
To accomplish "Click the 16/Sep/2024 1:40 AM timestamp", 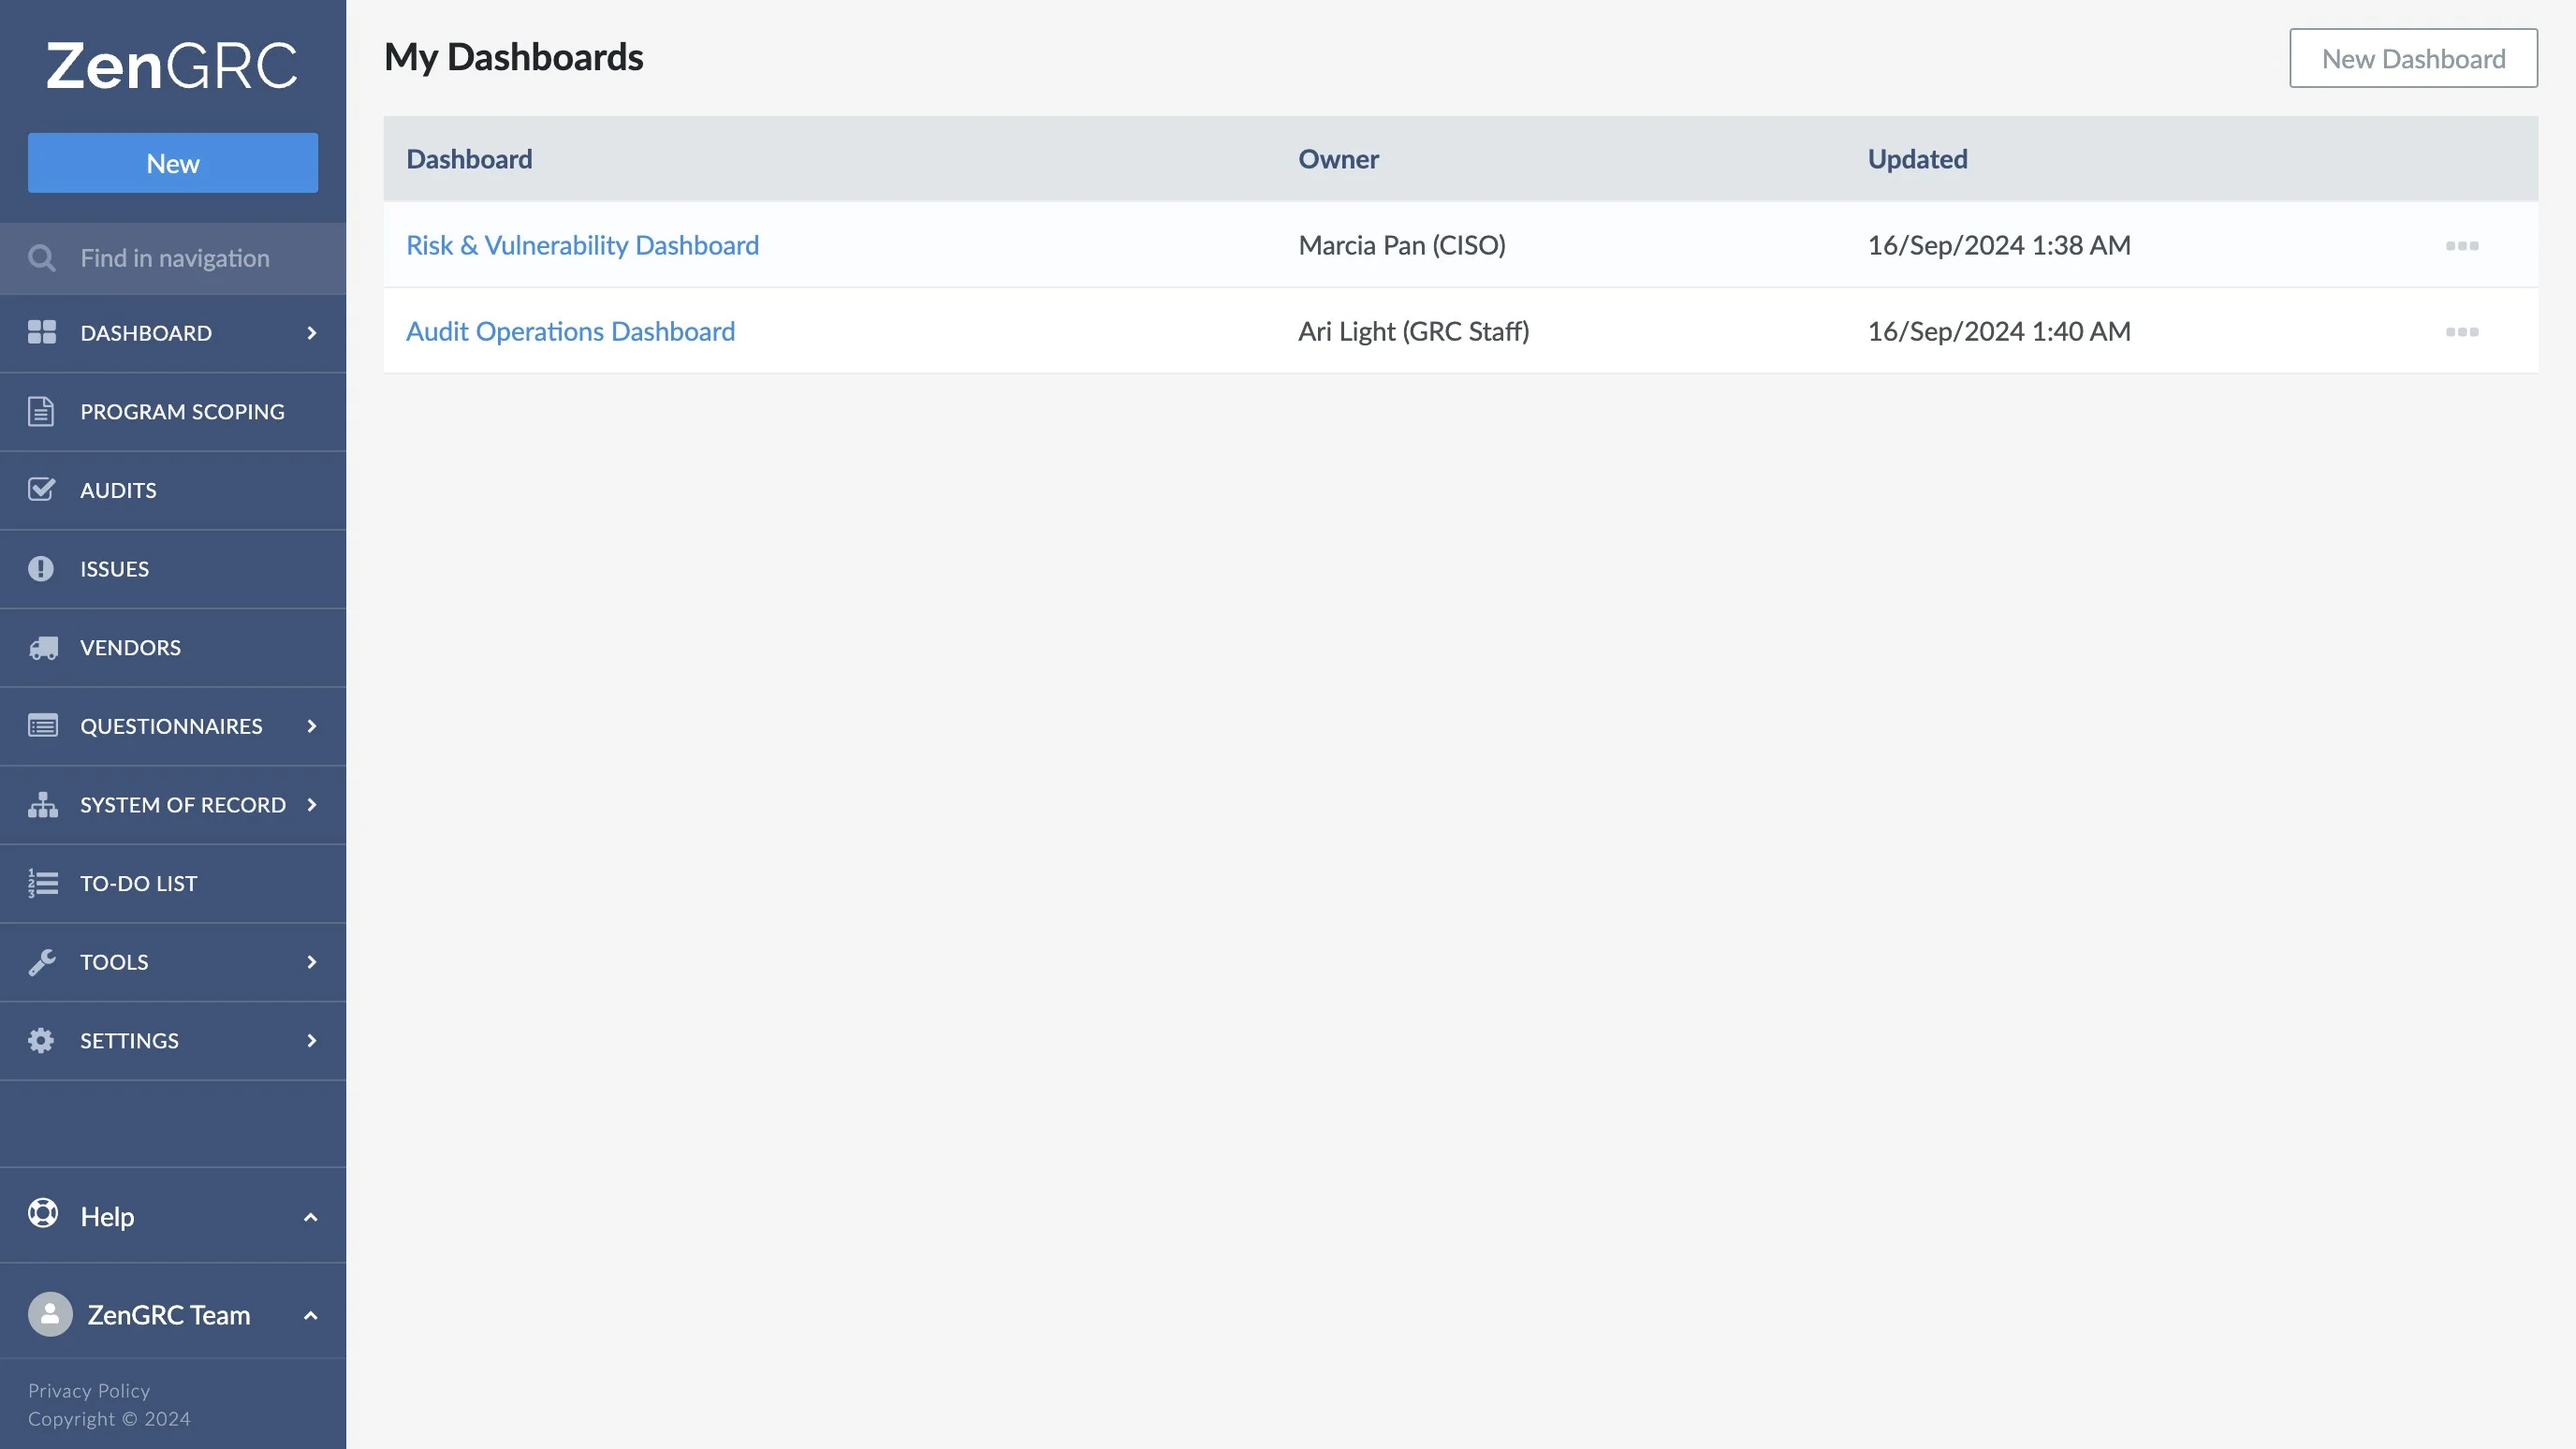I will (1999, 332).
